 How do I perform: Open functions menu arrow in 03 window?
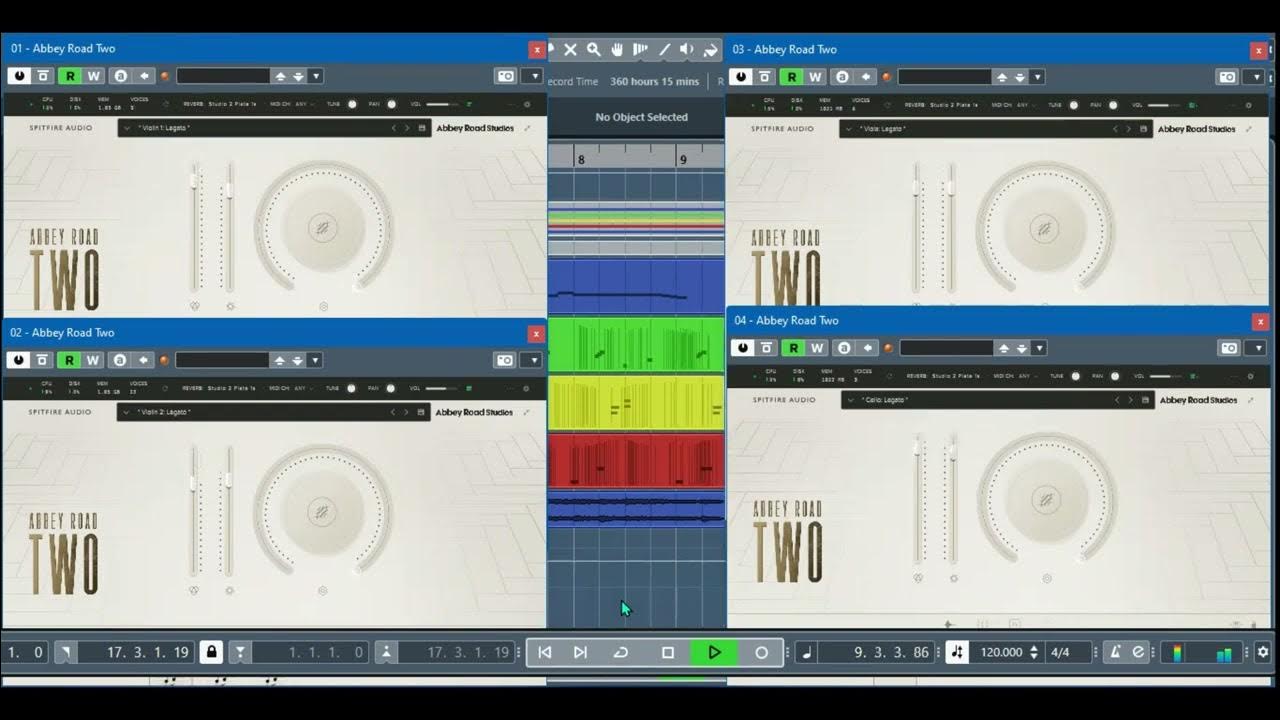pyautogui.click(x=1257, y=77)
